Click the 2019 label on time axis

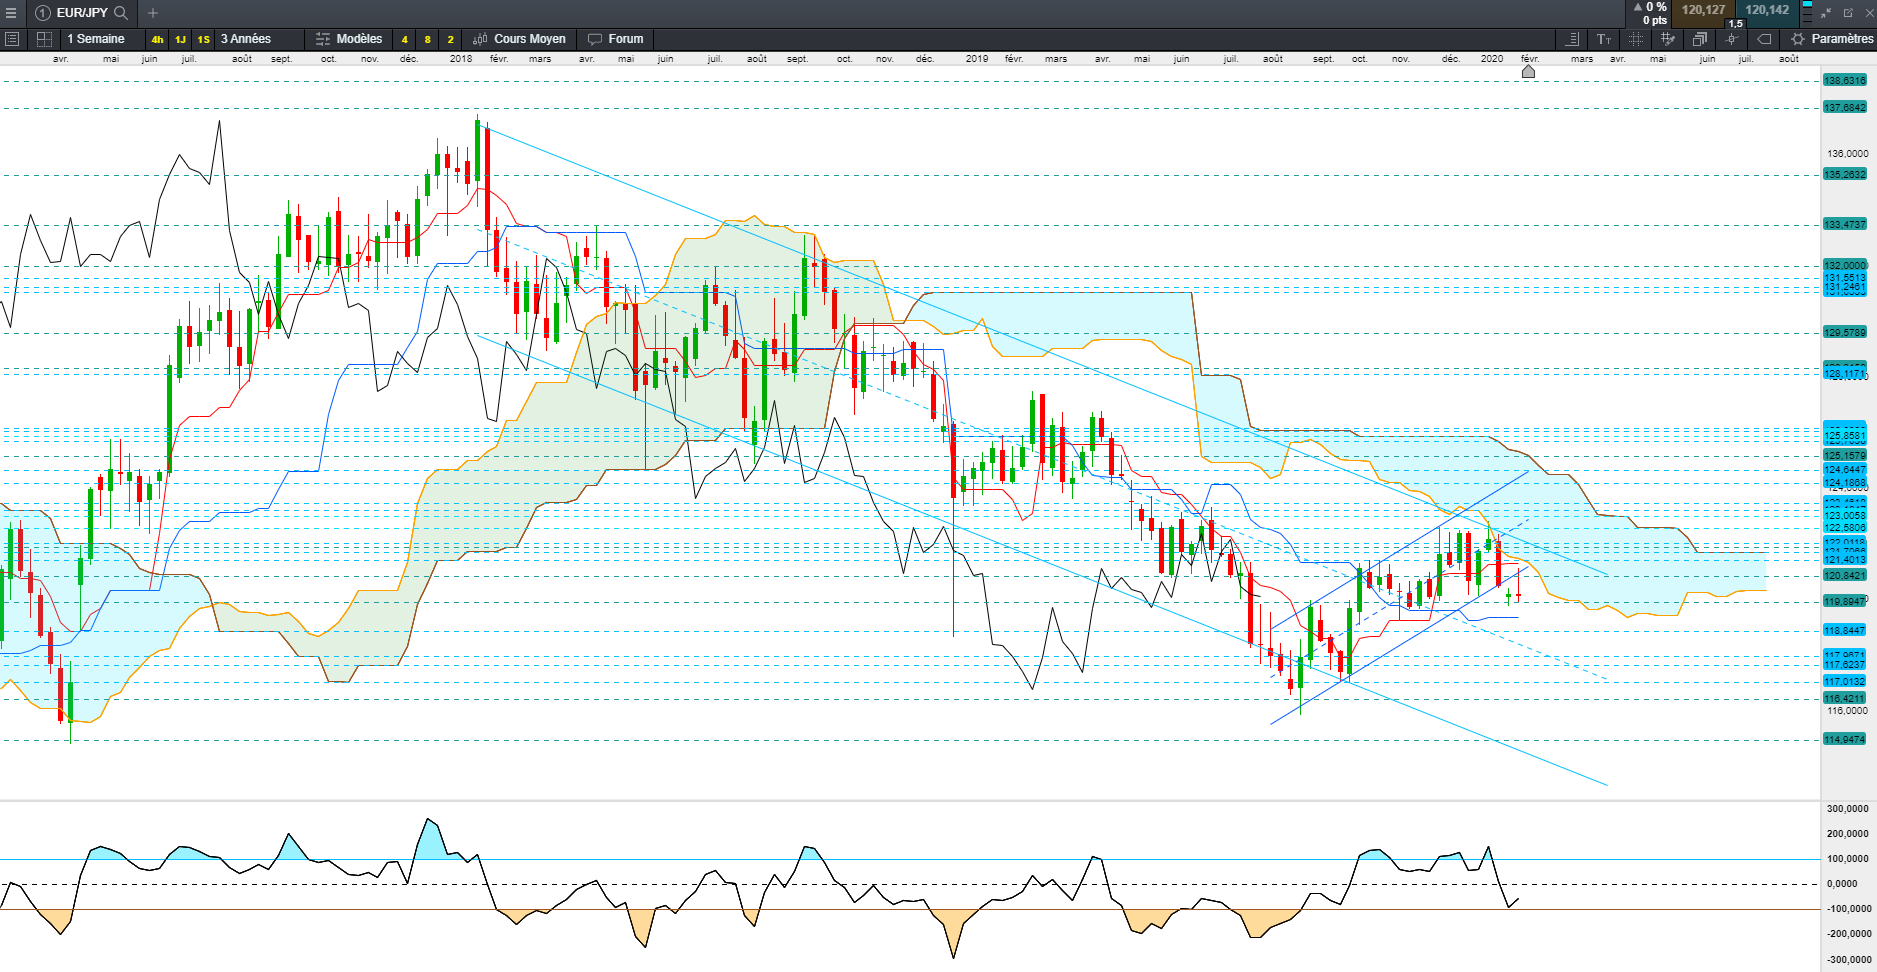click(977, 58)
